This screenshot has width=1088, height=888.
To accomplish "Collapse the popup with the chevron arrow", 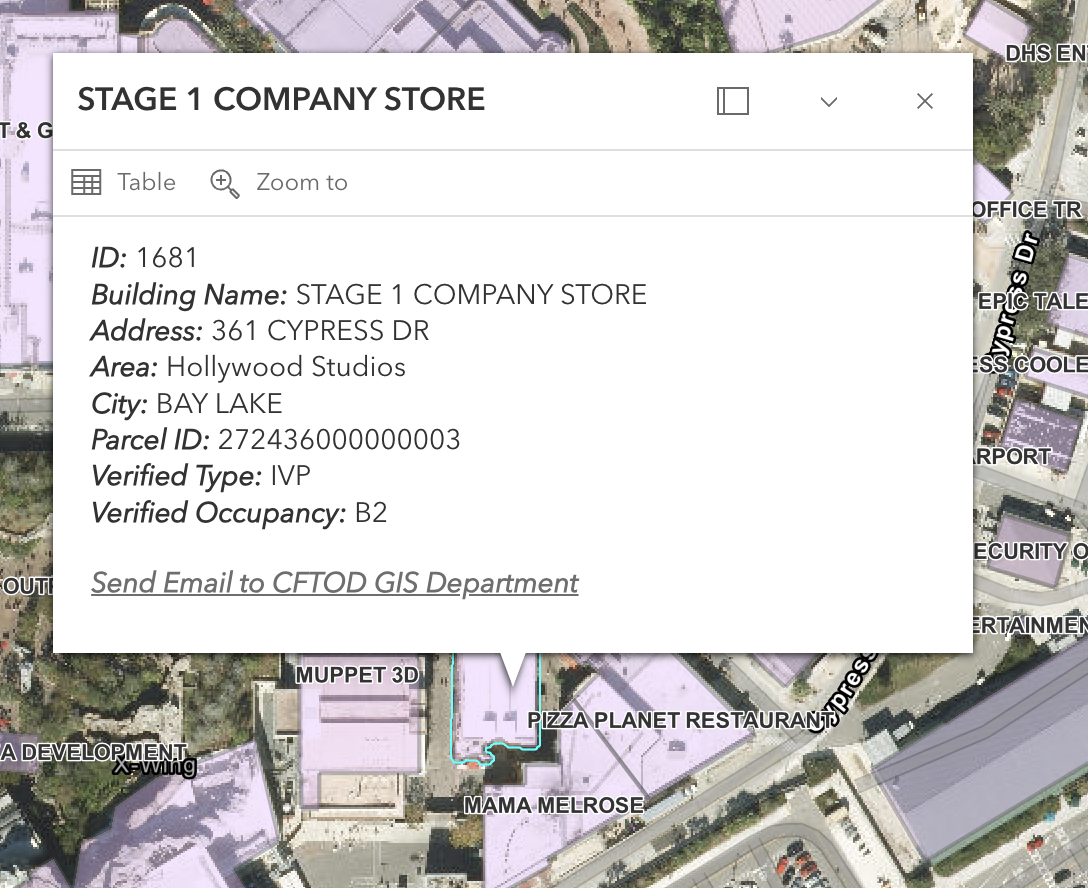I will point(828,101).
